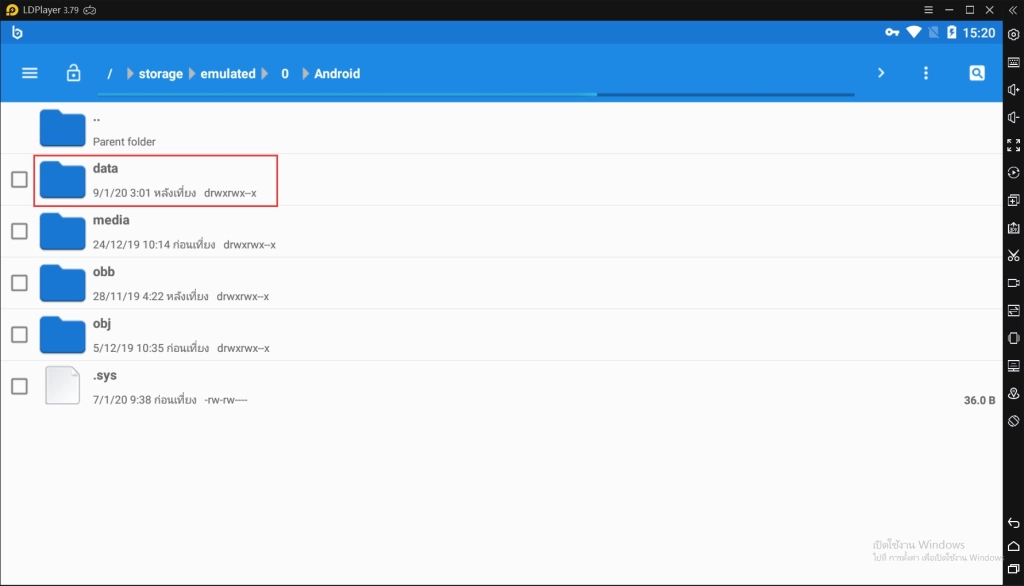Click the Android recent apps icon
Screen dimensions: 1024x586
[1014, 569]
